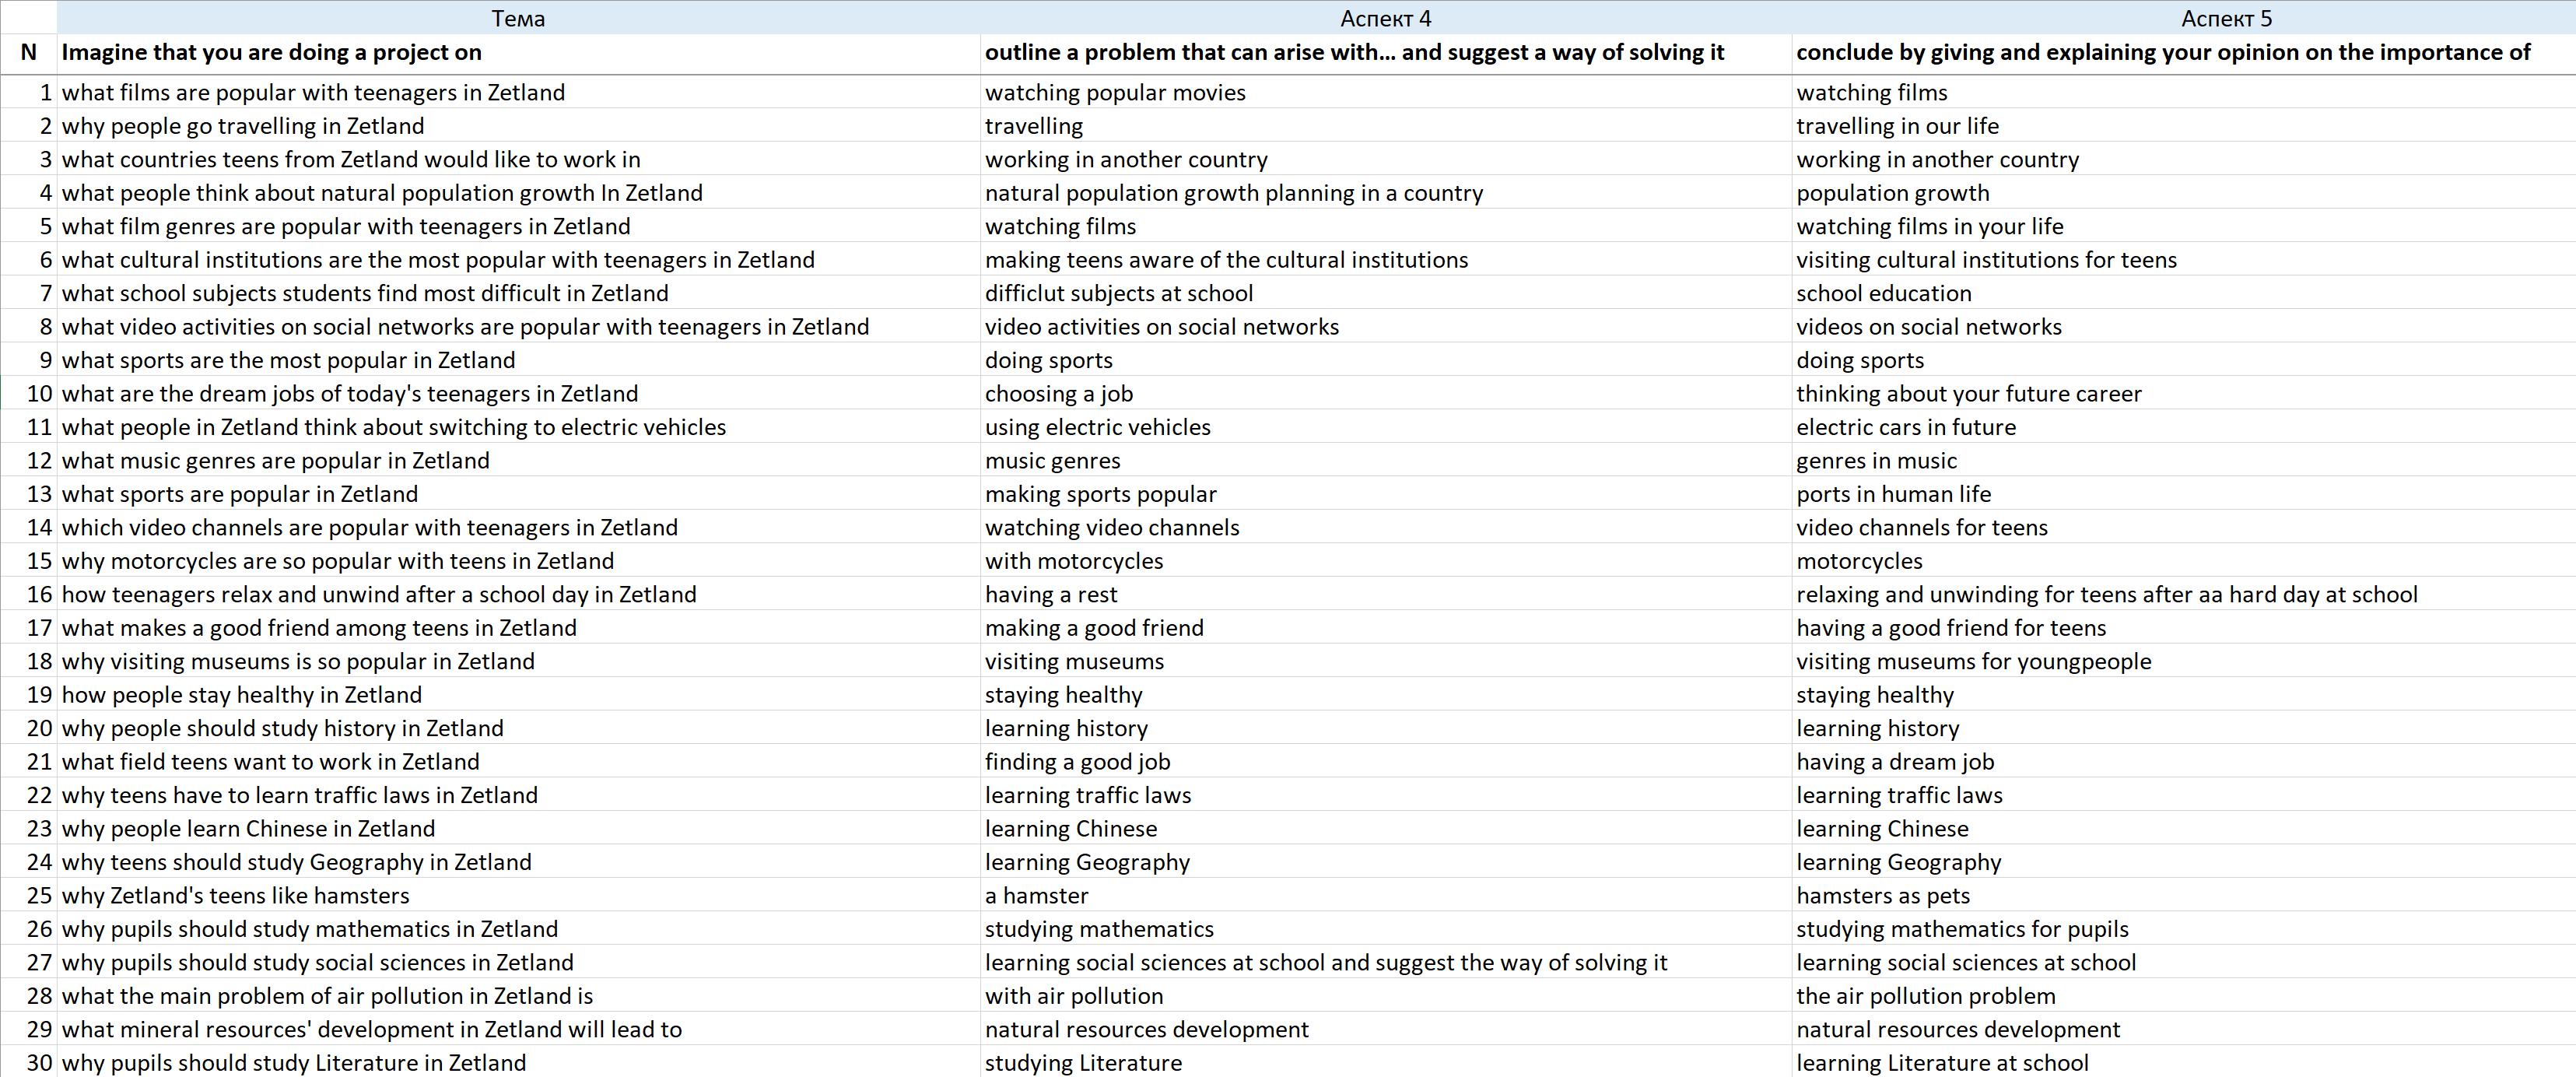Click 'school education' cell
Screen dimensions: 2576x1077
2183,293
